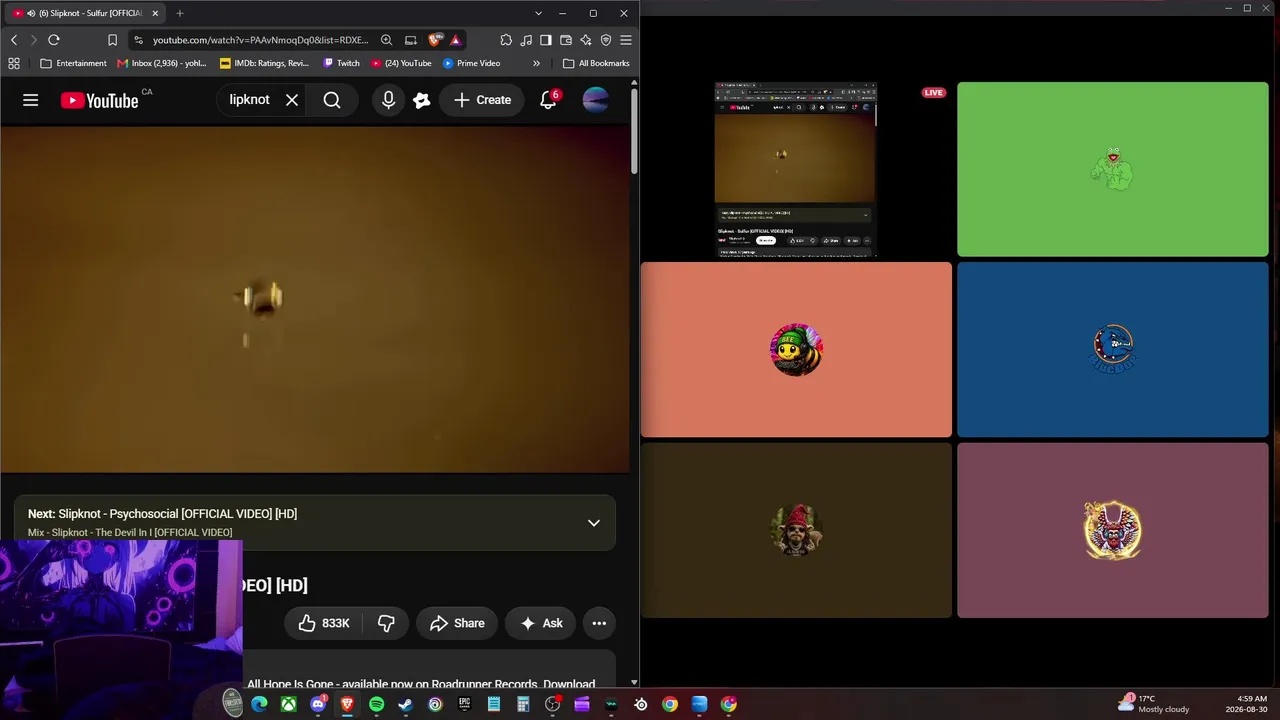Open the Gmail Inbox bookmark

(162, 63)
